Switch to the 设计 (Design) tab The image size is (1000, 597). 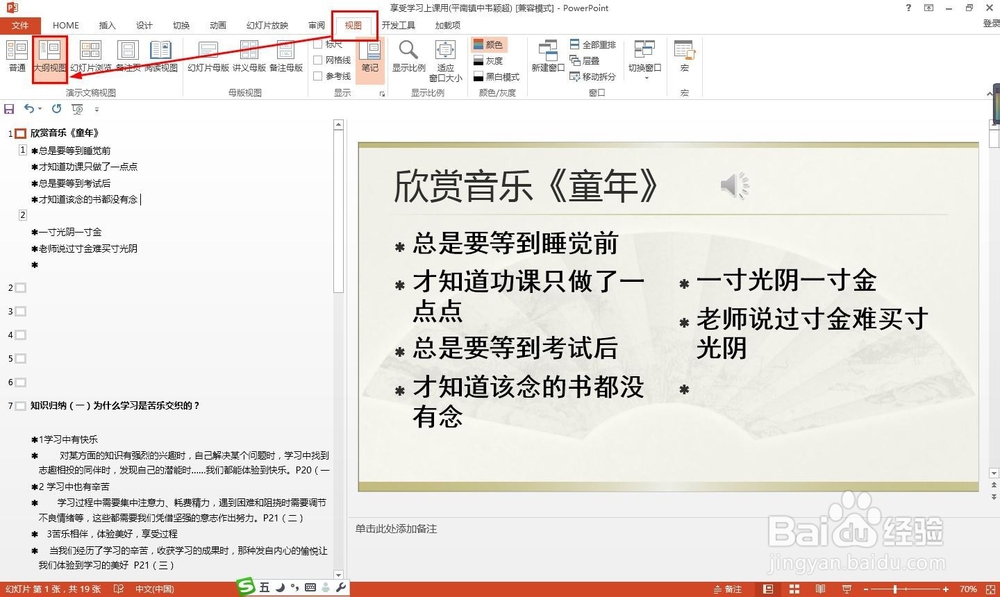tap(144, 26)
